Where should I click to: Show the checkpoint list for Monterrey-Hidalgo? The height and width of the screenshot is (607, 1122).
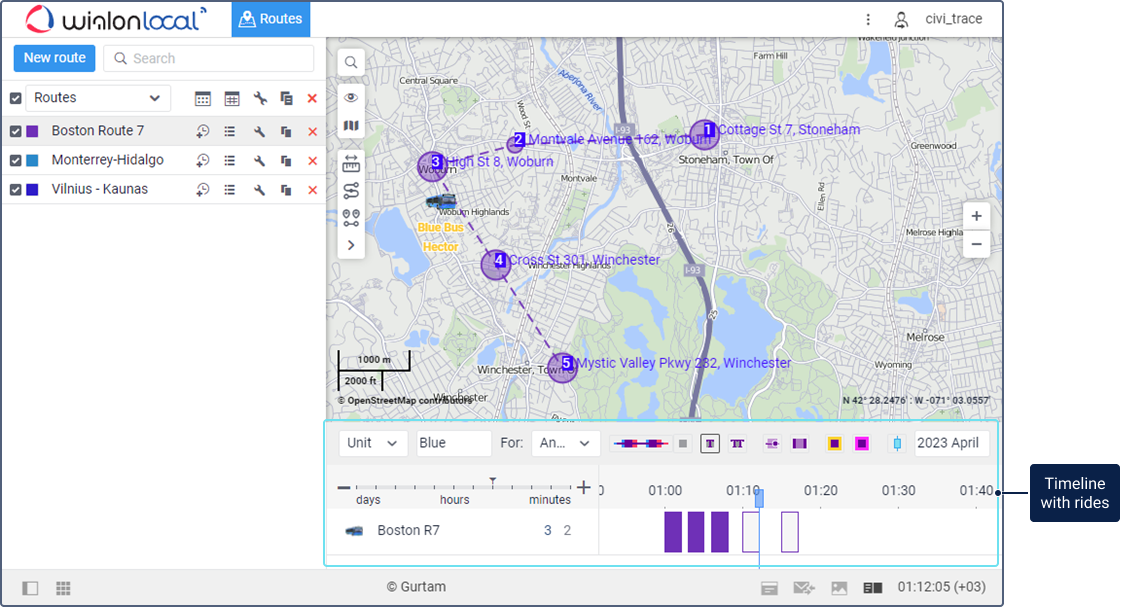(x=230, y=161)
